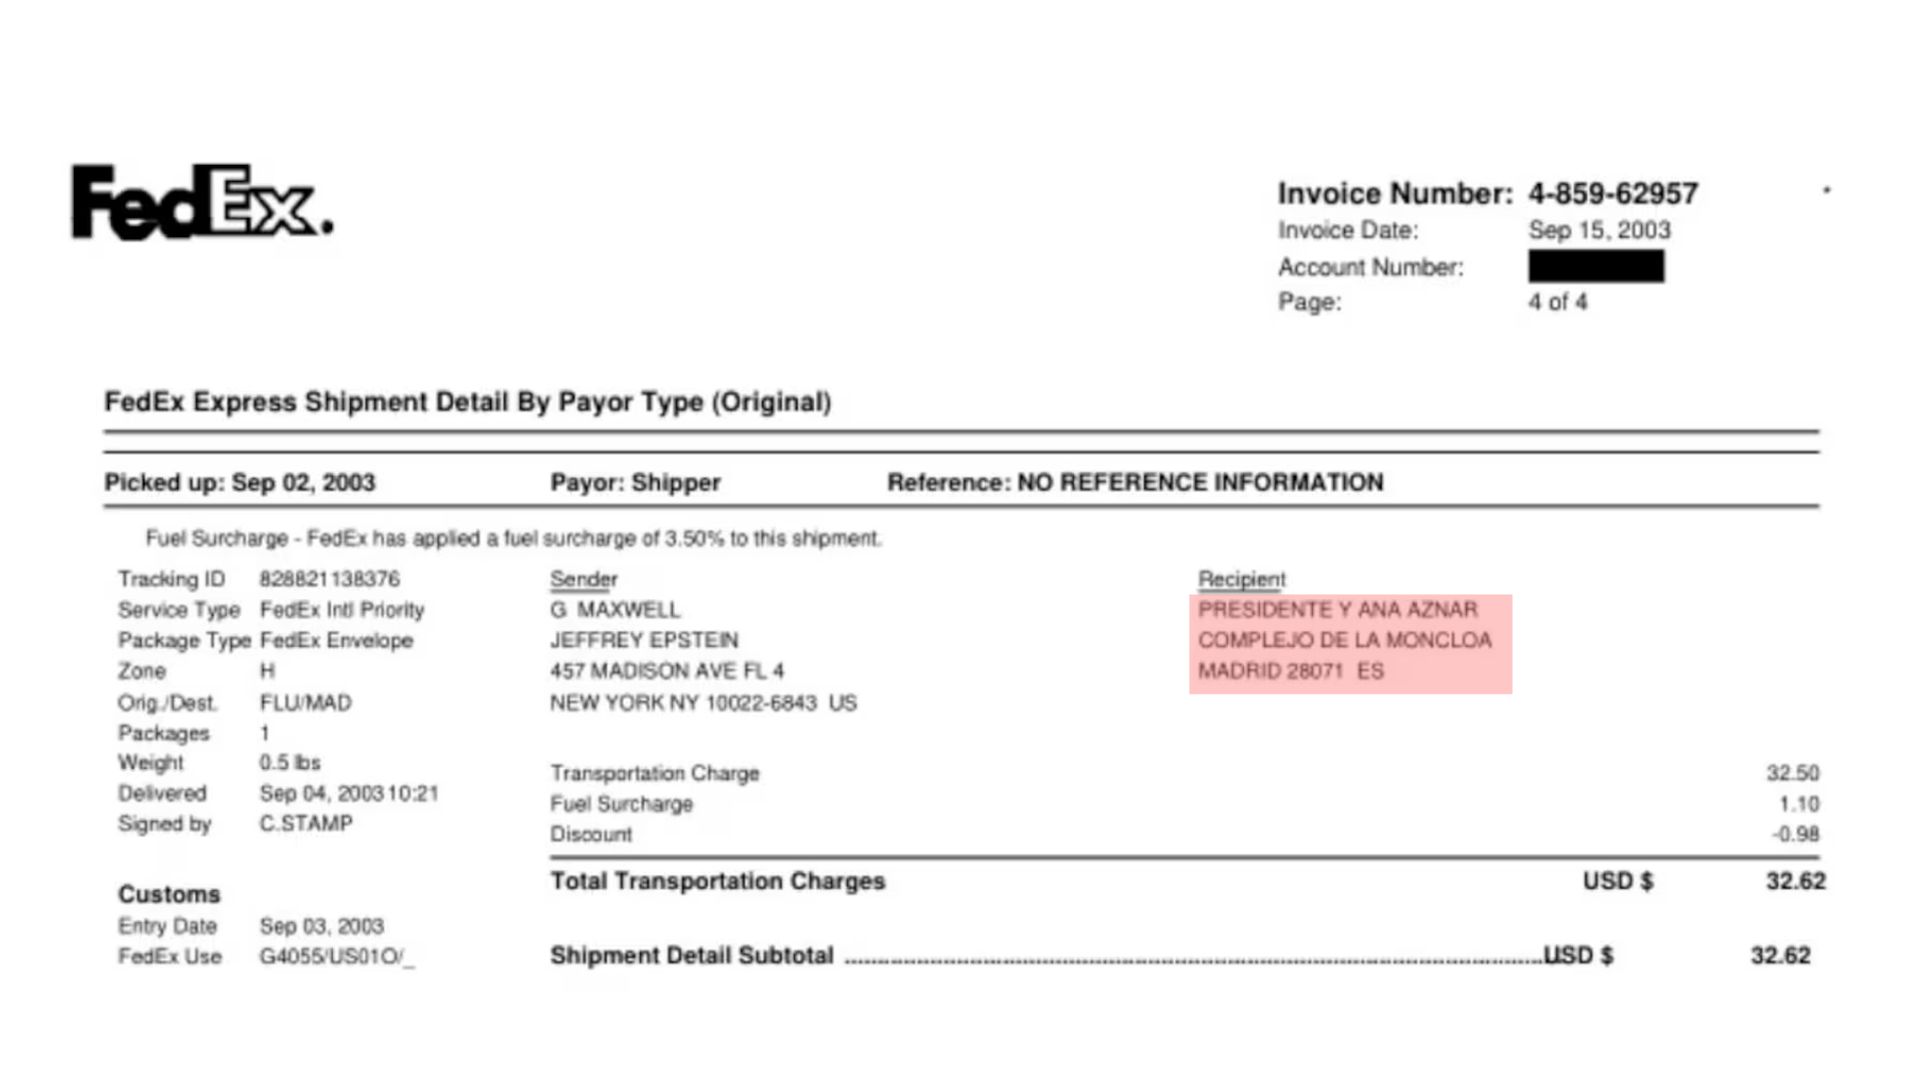Click the JEFFREY EPSTEIN sender line
Viewport: 1920px width, 1080px height.
tap(644, 640)
